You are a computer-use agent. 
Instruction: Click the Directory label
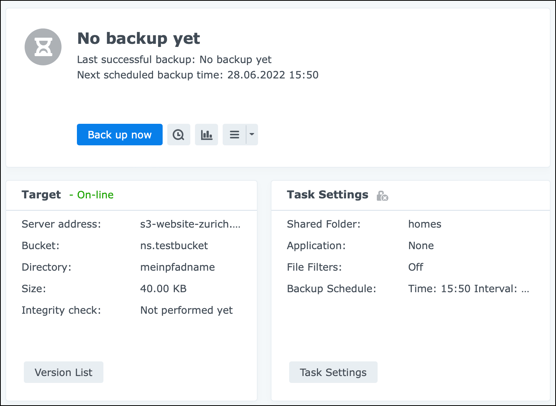coord(46,267)
